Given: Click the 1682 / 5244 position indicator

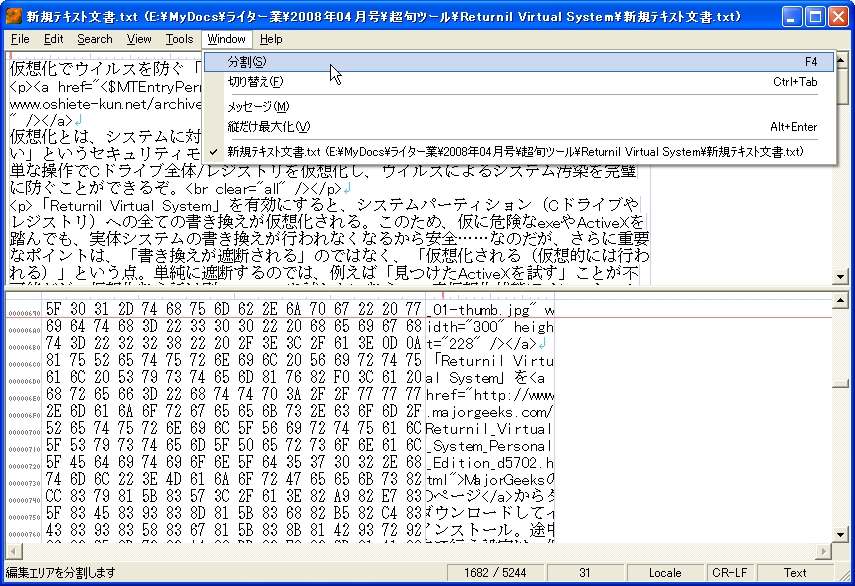Looking at the screenshot, I should click(x=495, y=573).
